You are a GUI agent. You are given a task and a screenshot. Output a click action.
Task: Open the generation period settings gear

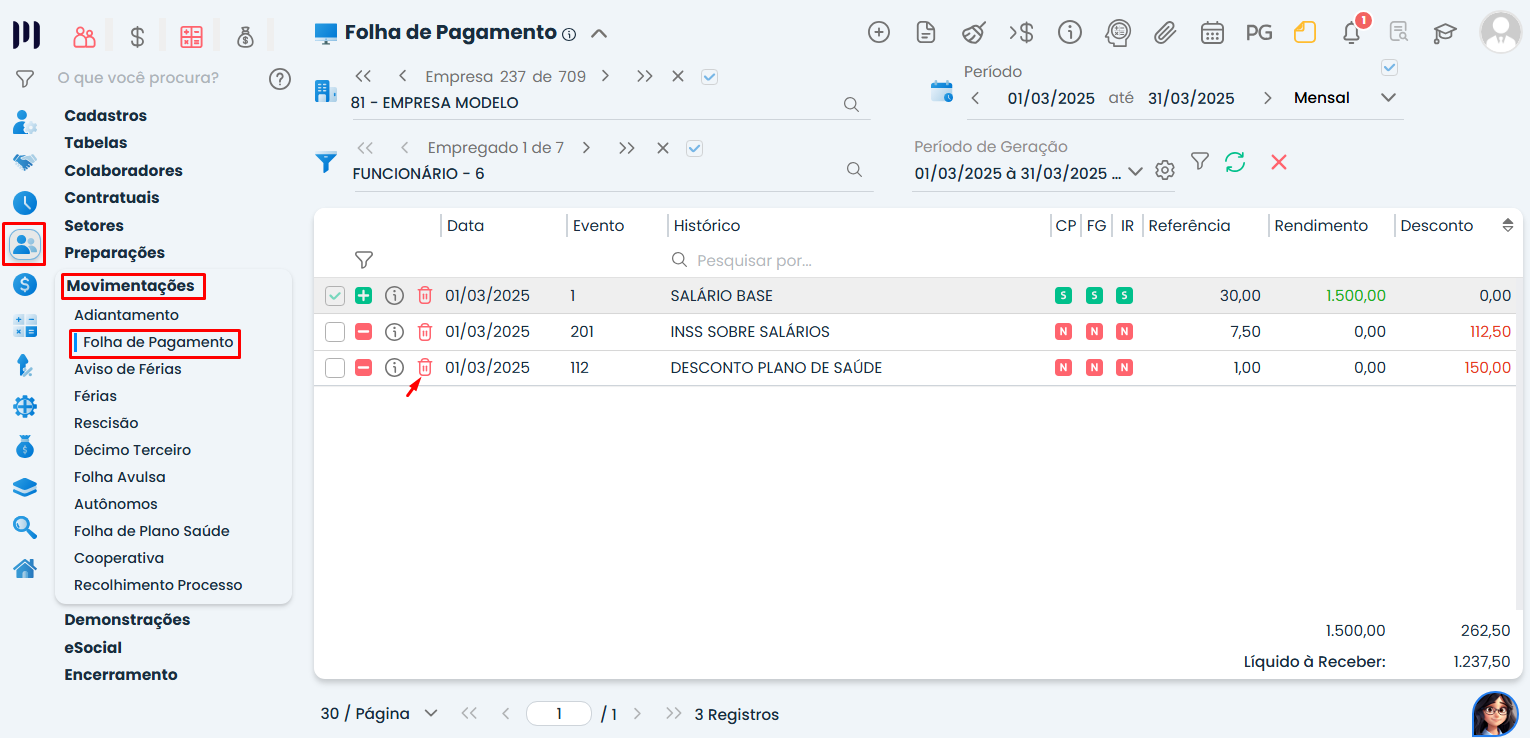(x=1164, y=171)
